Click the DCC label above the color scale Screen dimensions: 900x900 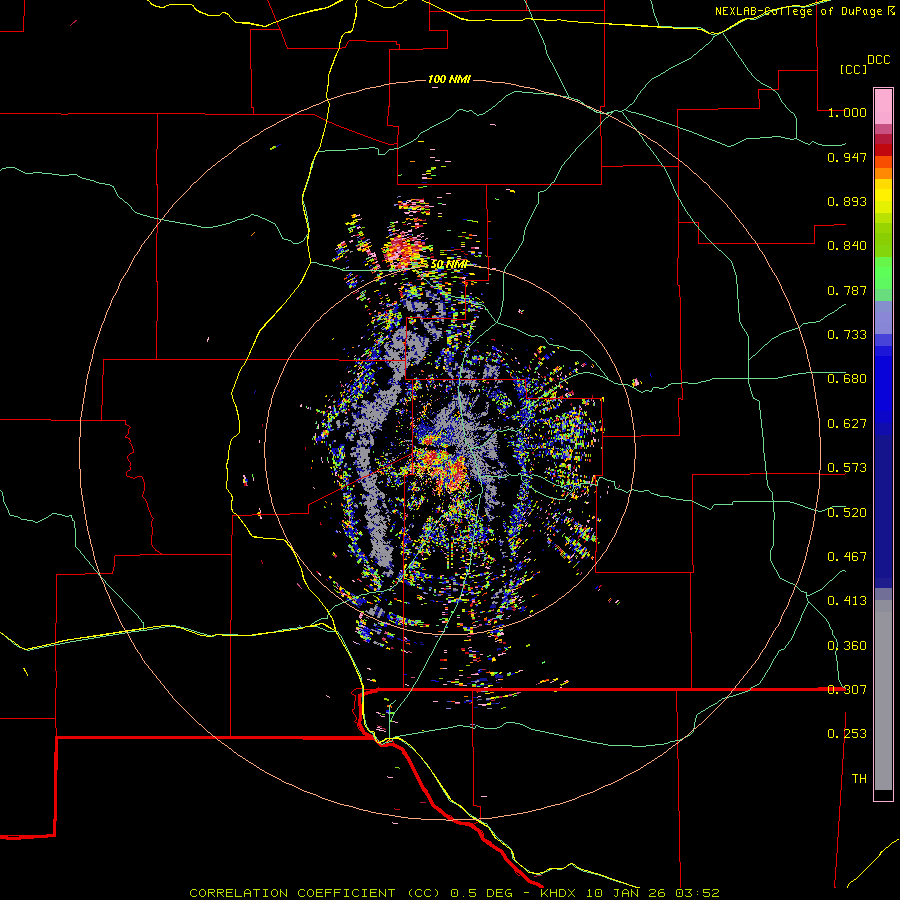[x=878, y=60]
